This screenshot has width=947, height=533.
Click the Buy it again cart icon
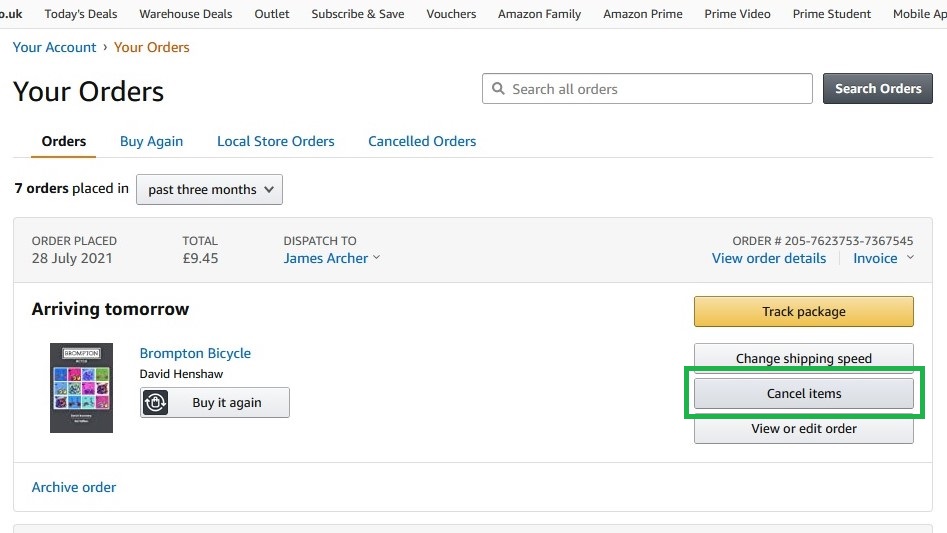157,403
